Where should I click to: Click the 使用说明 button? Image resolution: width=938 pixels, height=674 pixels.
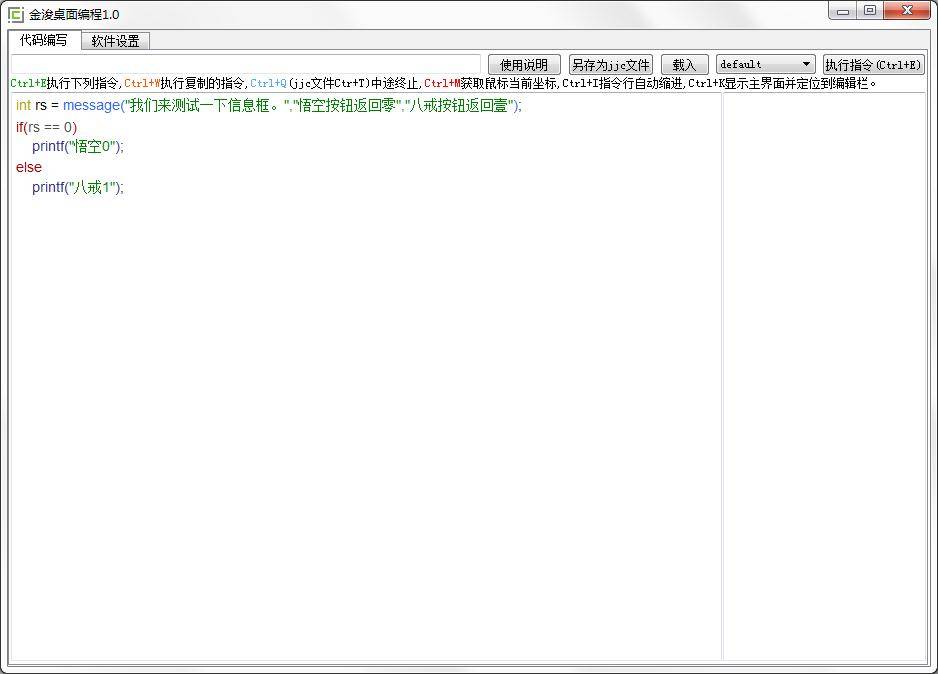point(524,65)
